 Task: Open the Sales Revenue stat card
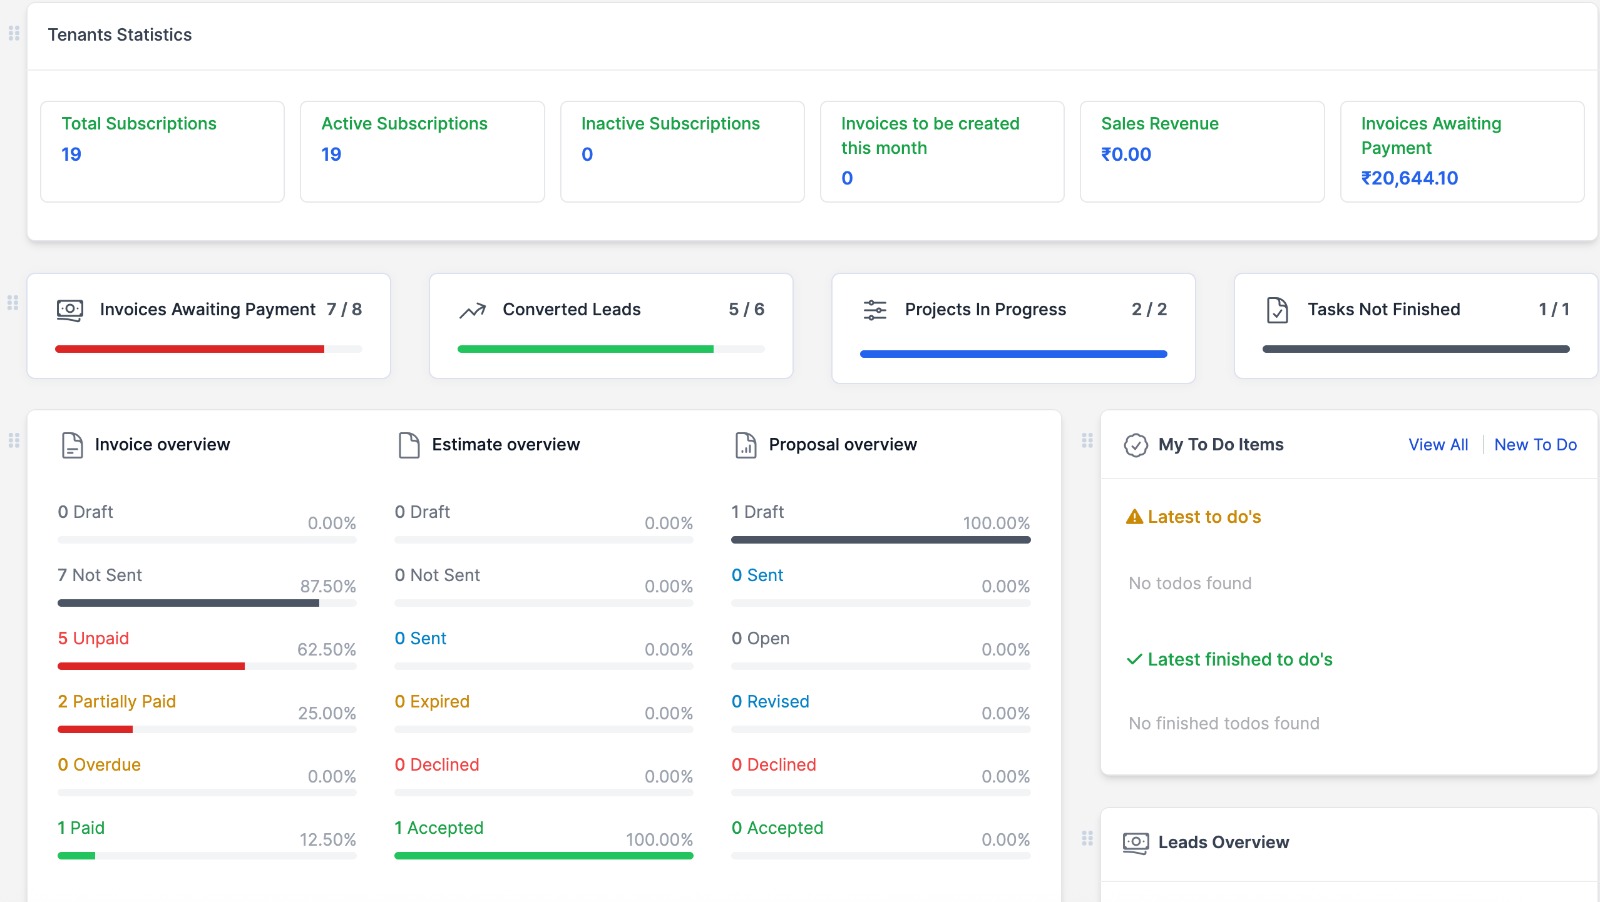point(1202,151)
